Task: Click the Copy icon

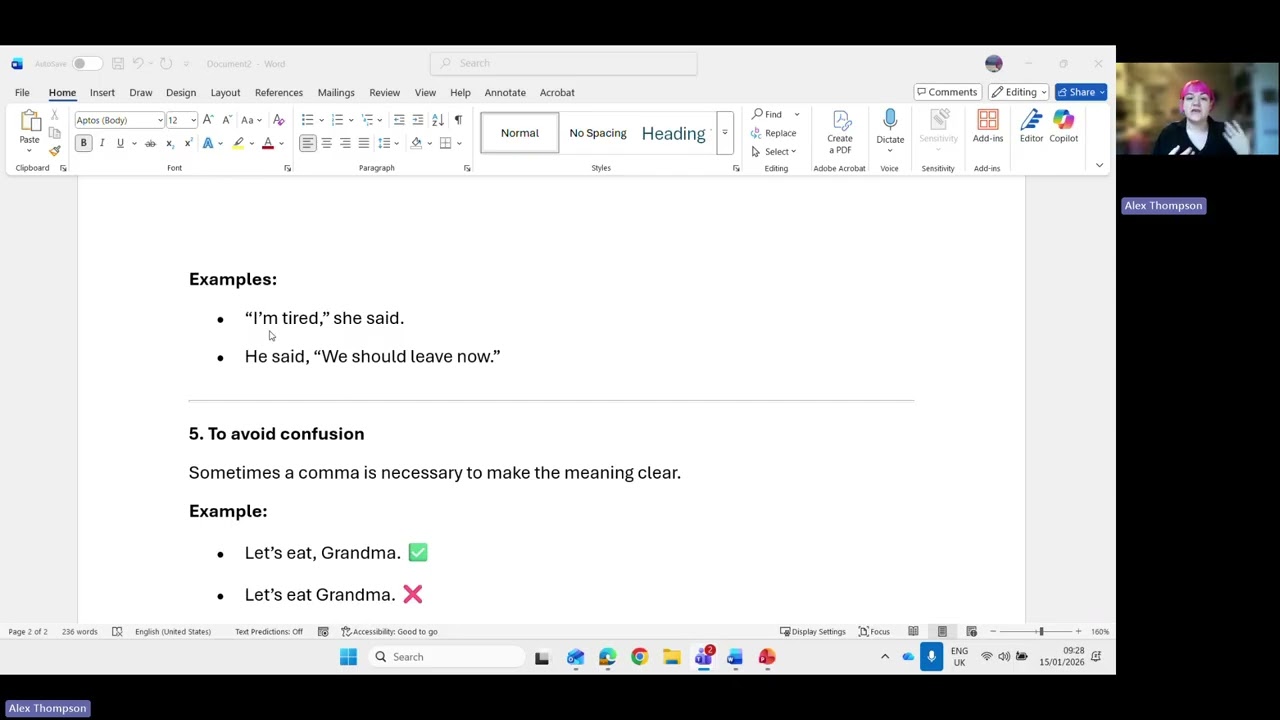Action: [x=55, y=133]
